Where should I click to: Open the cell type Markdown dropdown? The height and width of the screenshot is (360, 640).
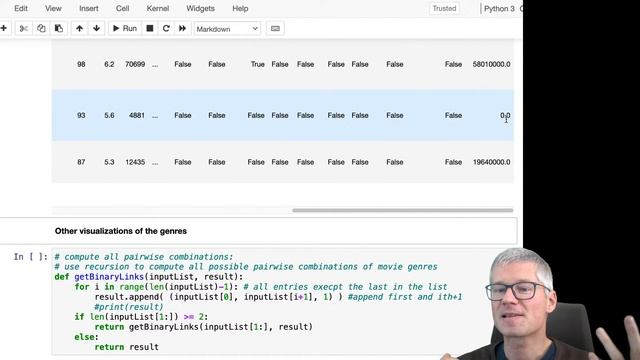pos(227,29)
